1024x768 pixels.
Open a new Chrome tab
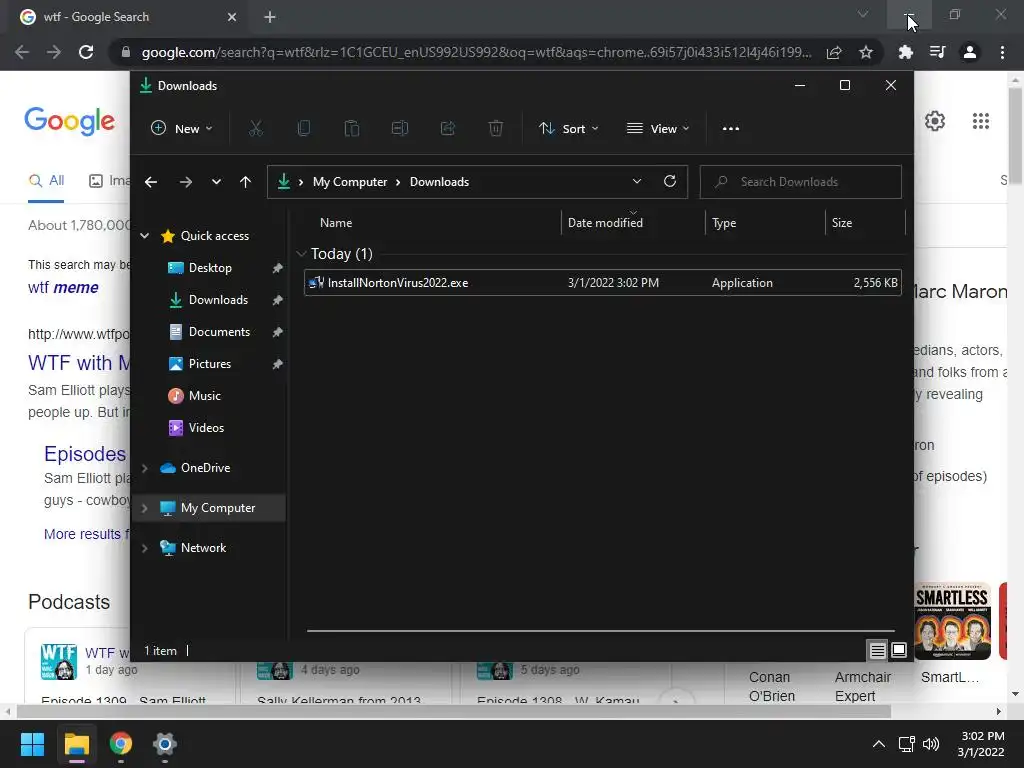(270, 17)
